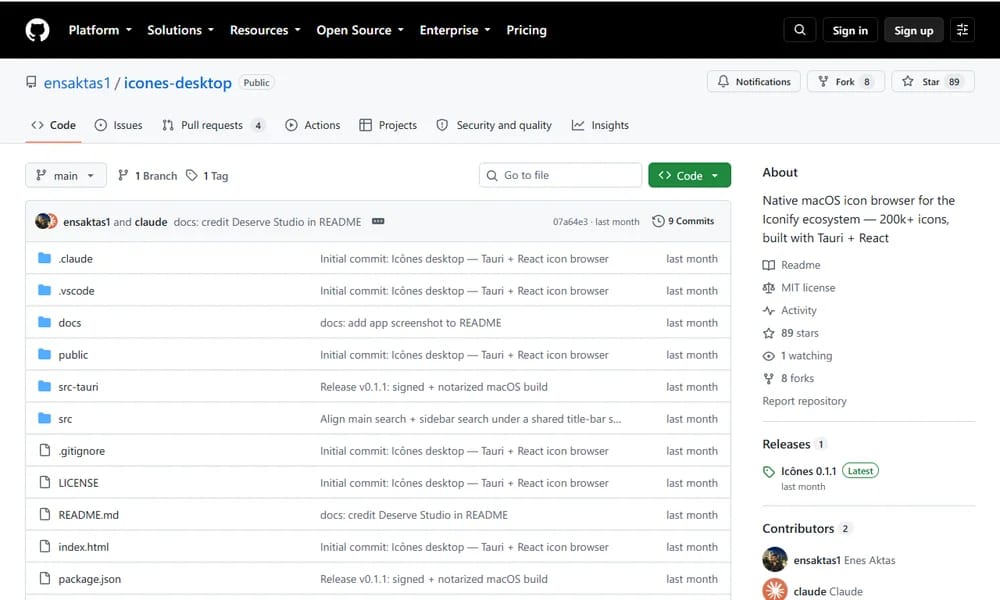Click the .claude folder icon
The width and height of the screenshot is (1000, 600).
[x=44, y=258]
